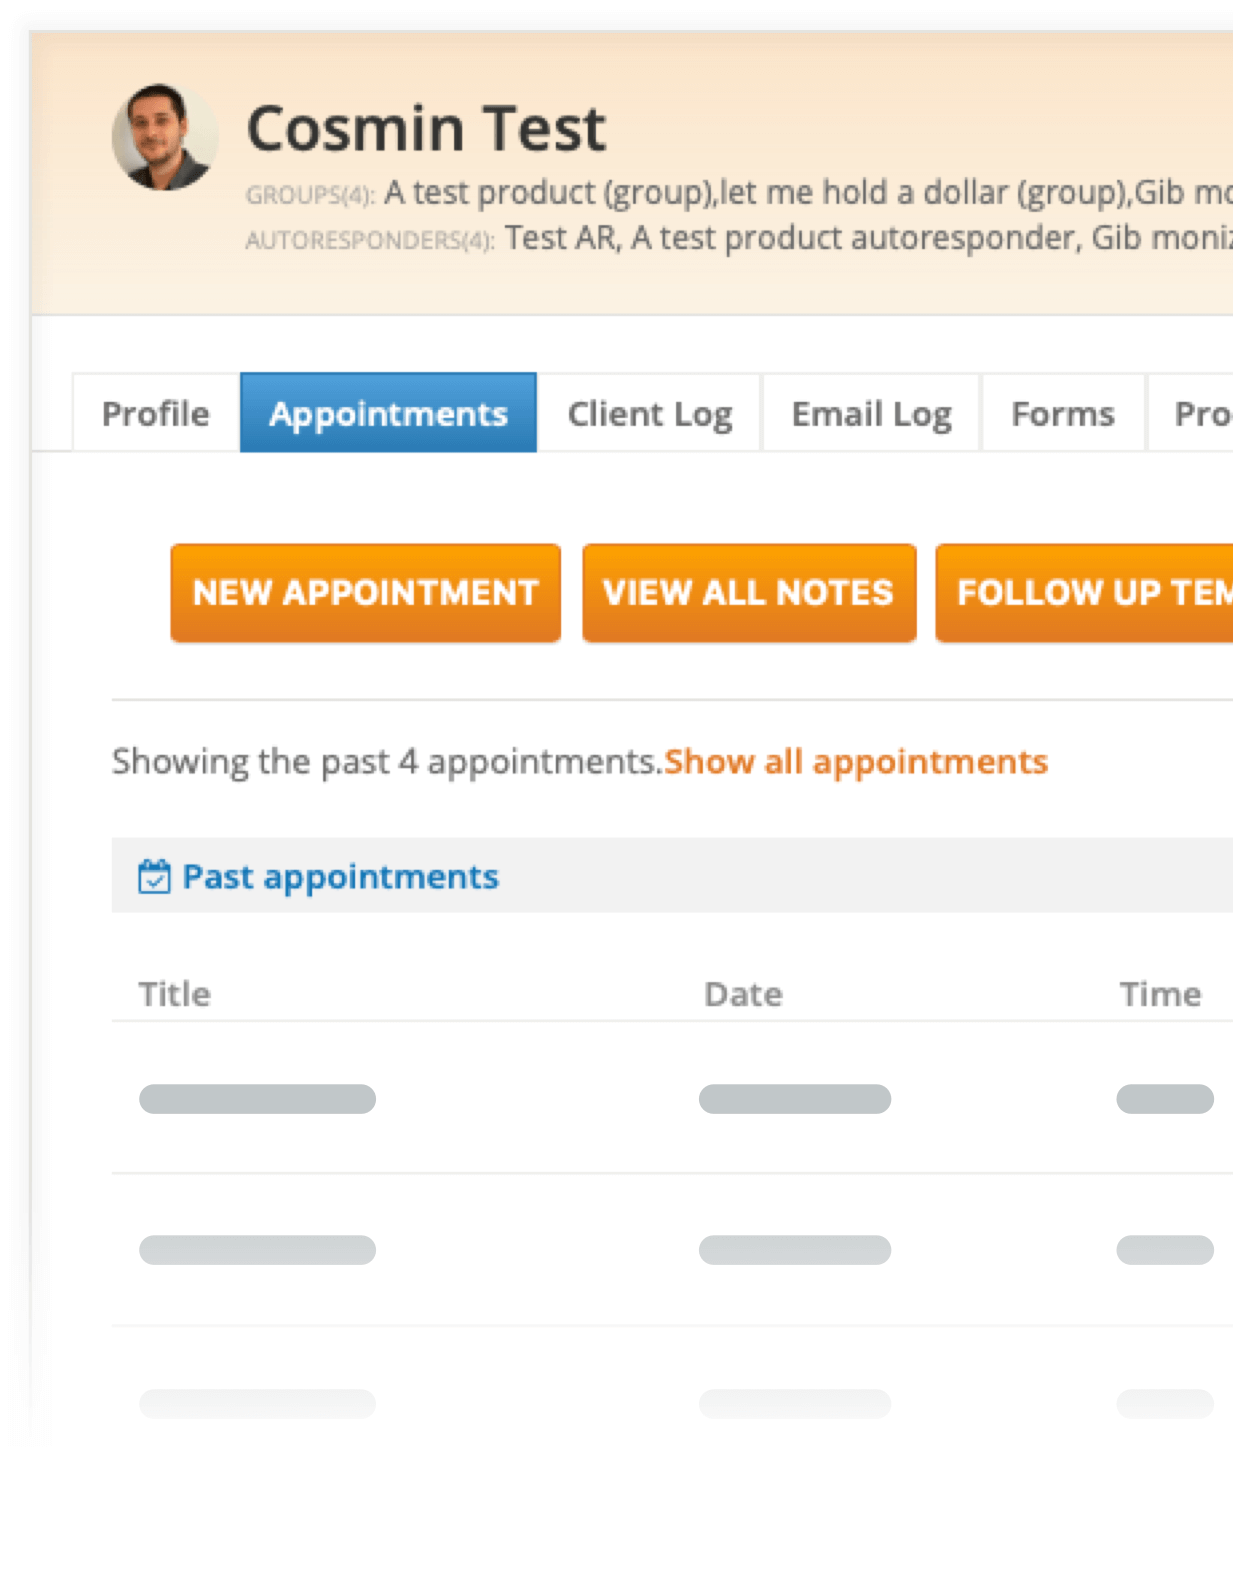Click the View All Notes button
Viewport: 1233px width, 1572px height.
point(749,593)
